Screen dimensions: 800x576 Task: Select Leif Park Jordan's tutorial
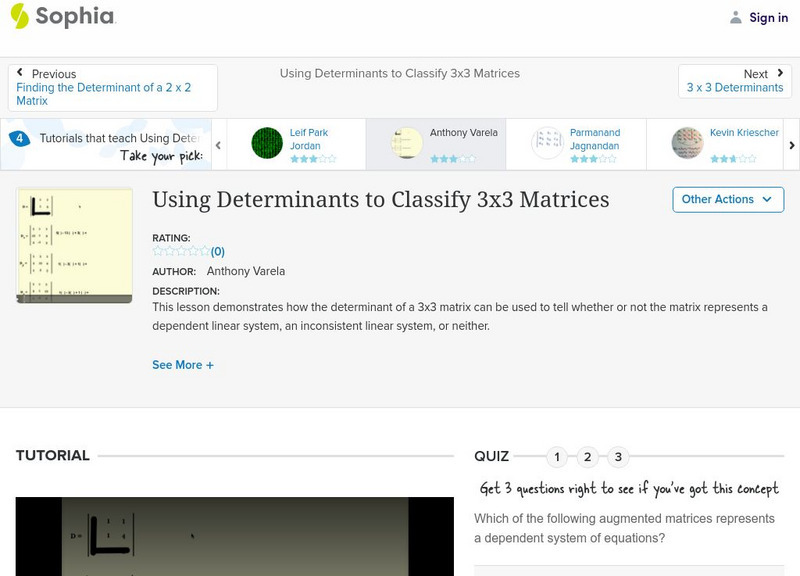pyautogui.click(x=296, y=144)
